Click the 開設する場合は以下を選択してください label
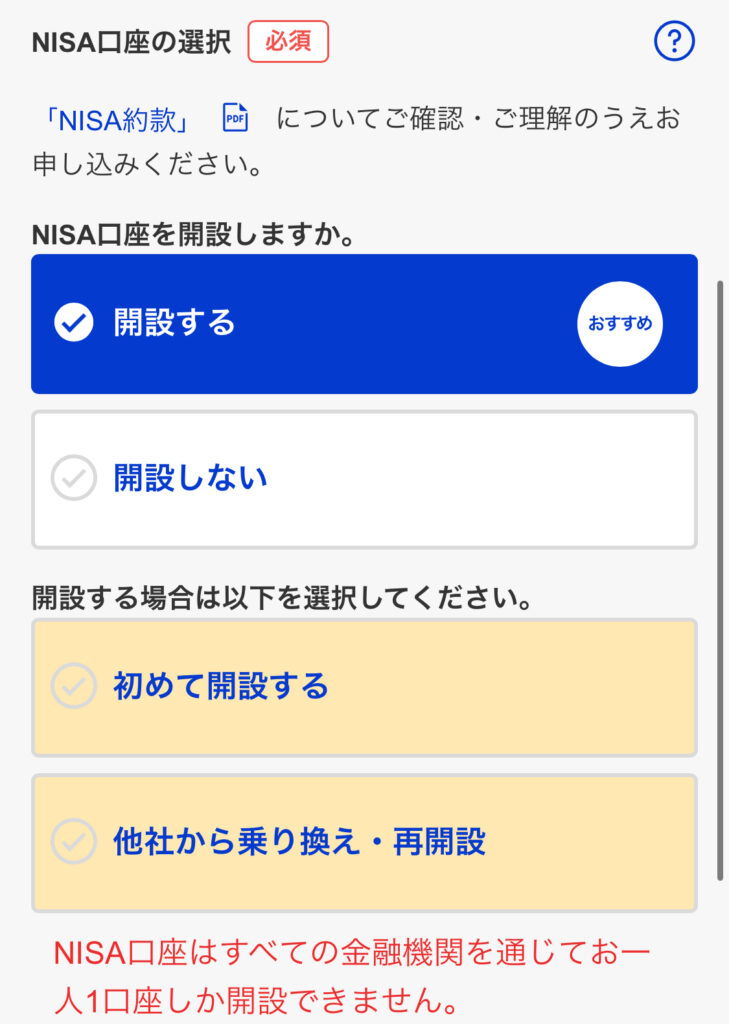 pos(281,599)
